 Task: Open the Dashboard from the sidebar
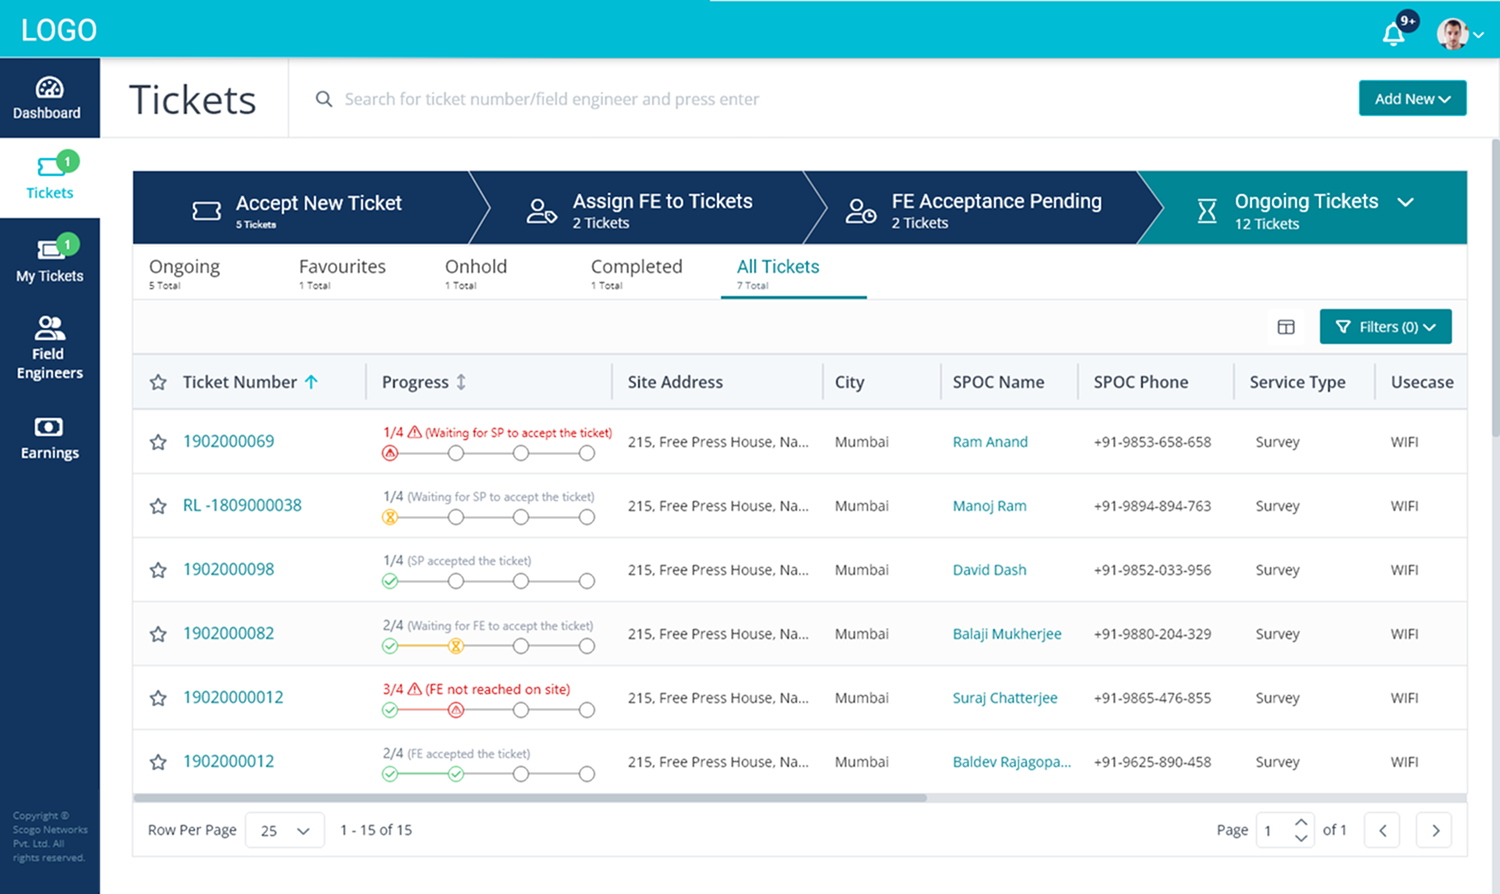(x=49, y=97)
